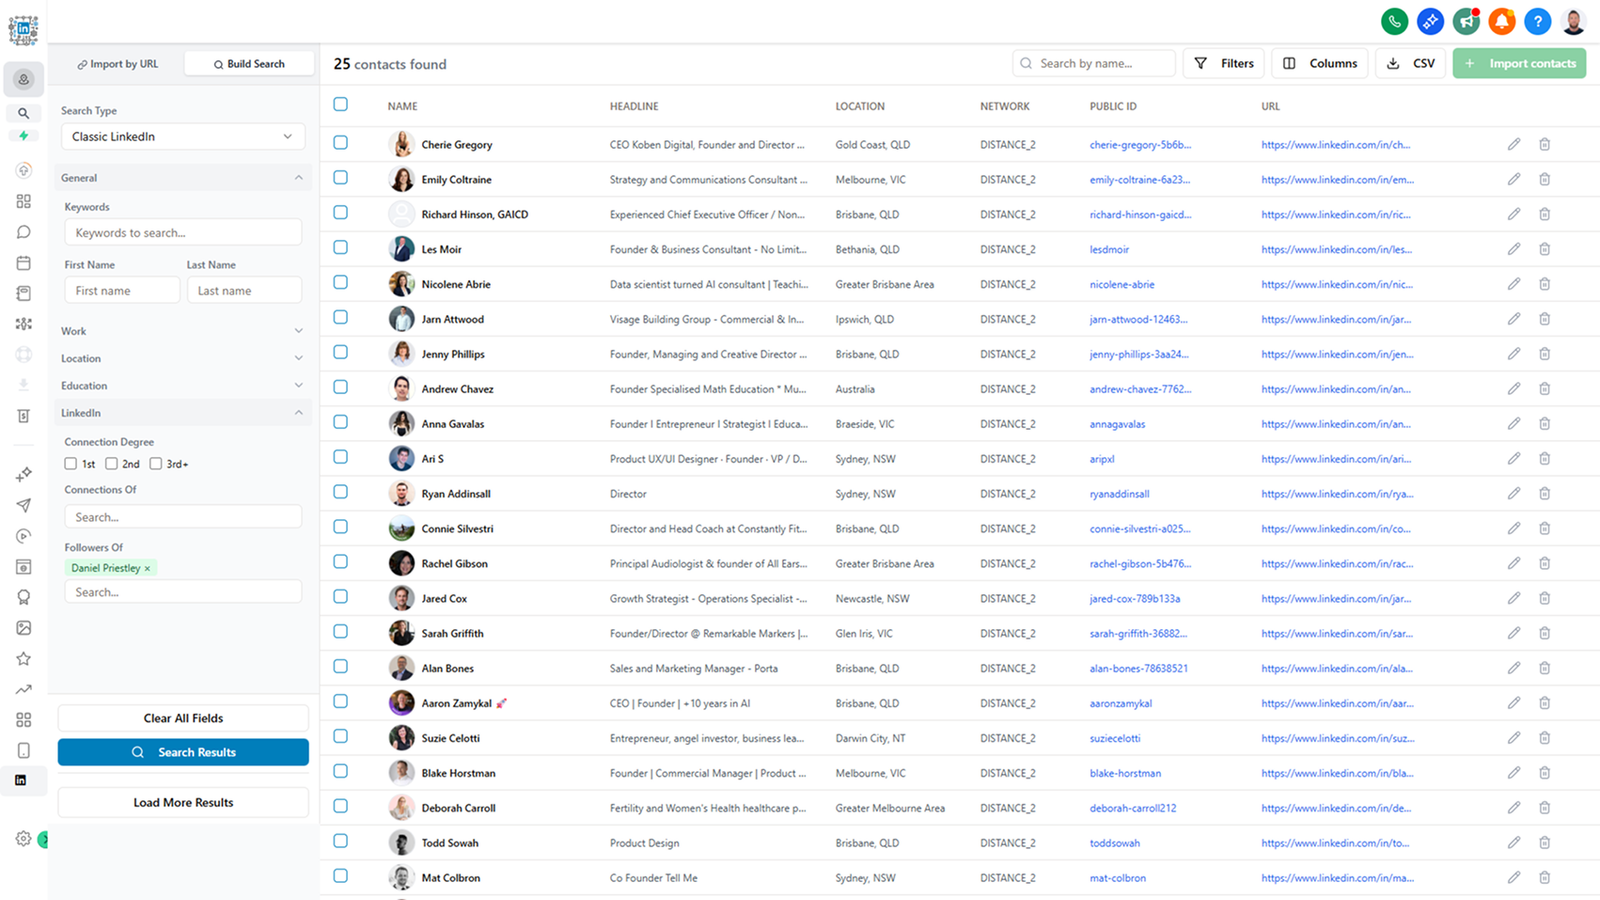Open the search icon in the sidebar
The height and width of the screenshot is (900, 1600).
(x=23, y=113)
